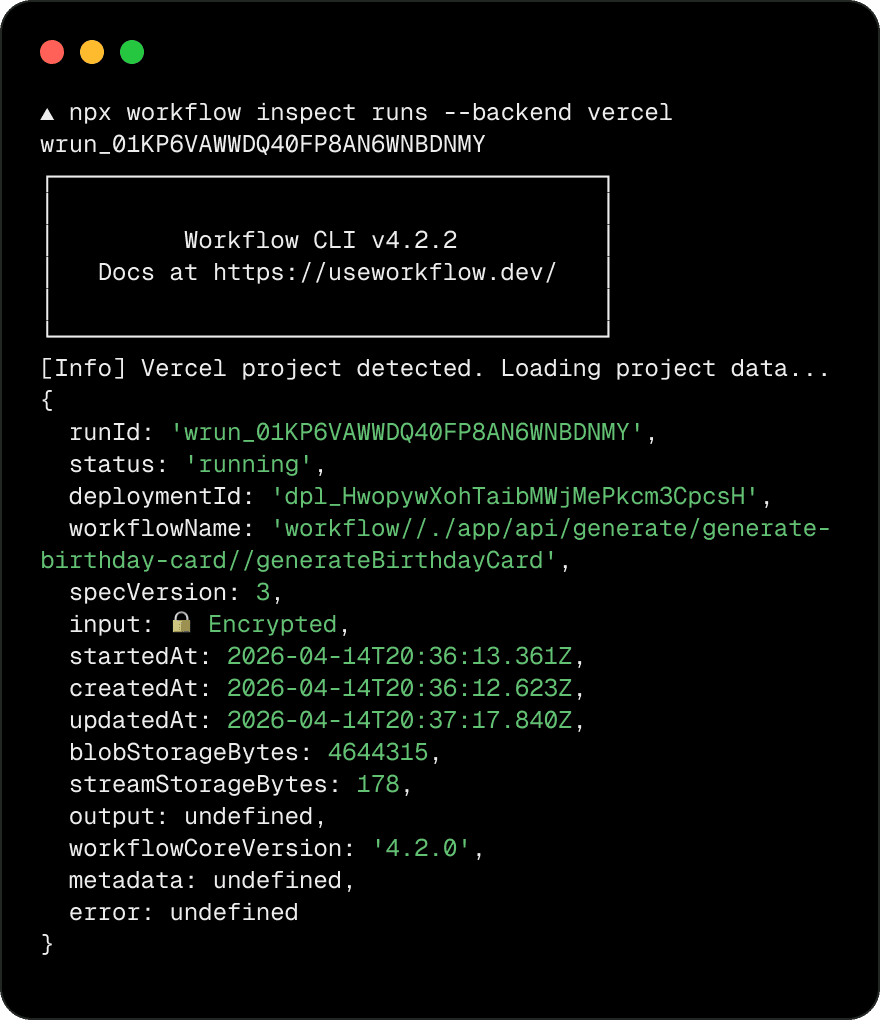Open the https://useworkflow.dev/ docs link
This screenshot has height=1020, width=880.
point(385,272)
